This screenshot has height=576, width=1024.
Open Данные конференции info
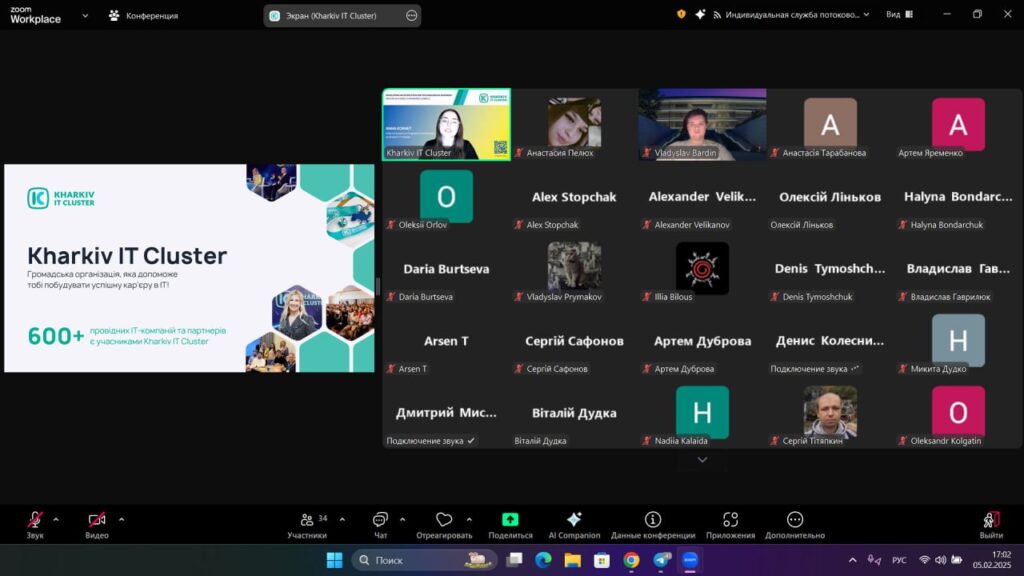click(x=652, y=524)
